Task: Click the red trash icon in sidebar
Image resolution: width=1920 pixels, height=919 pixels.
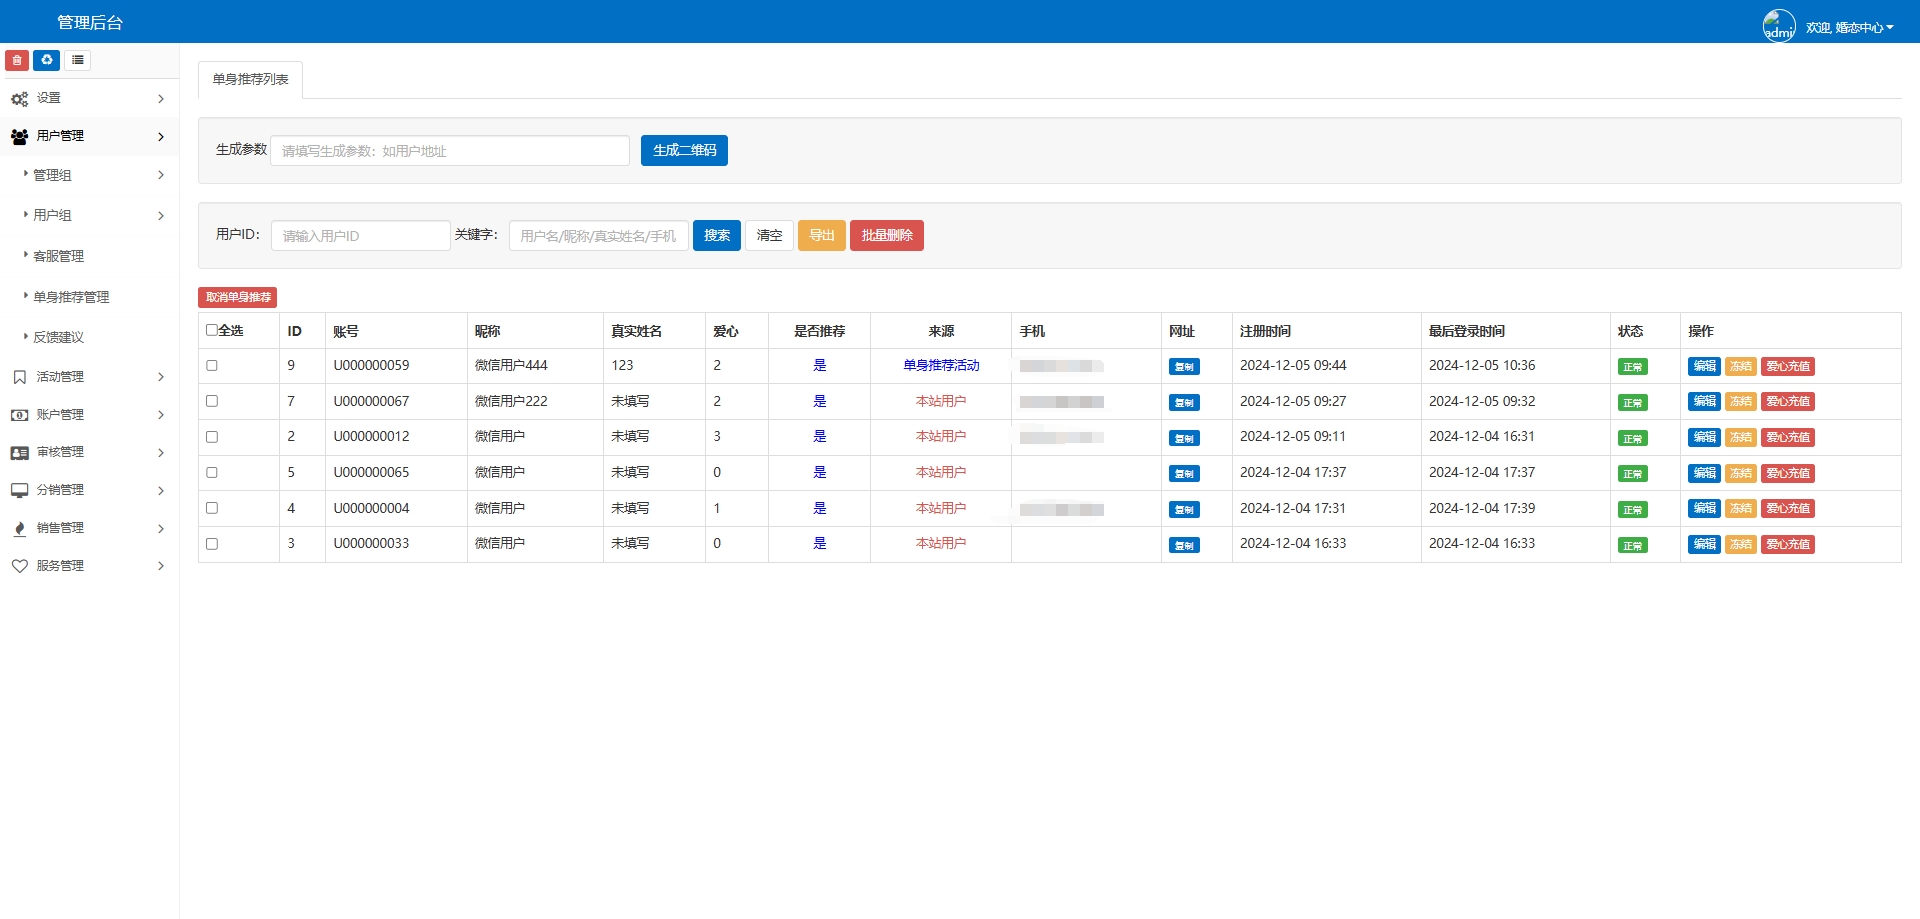Action: [17, 60]
